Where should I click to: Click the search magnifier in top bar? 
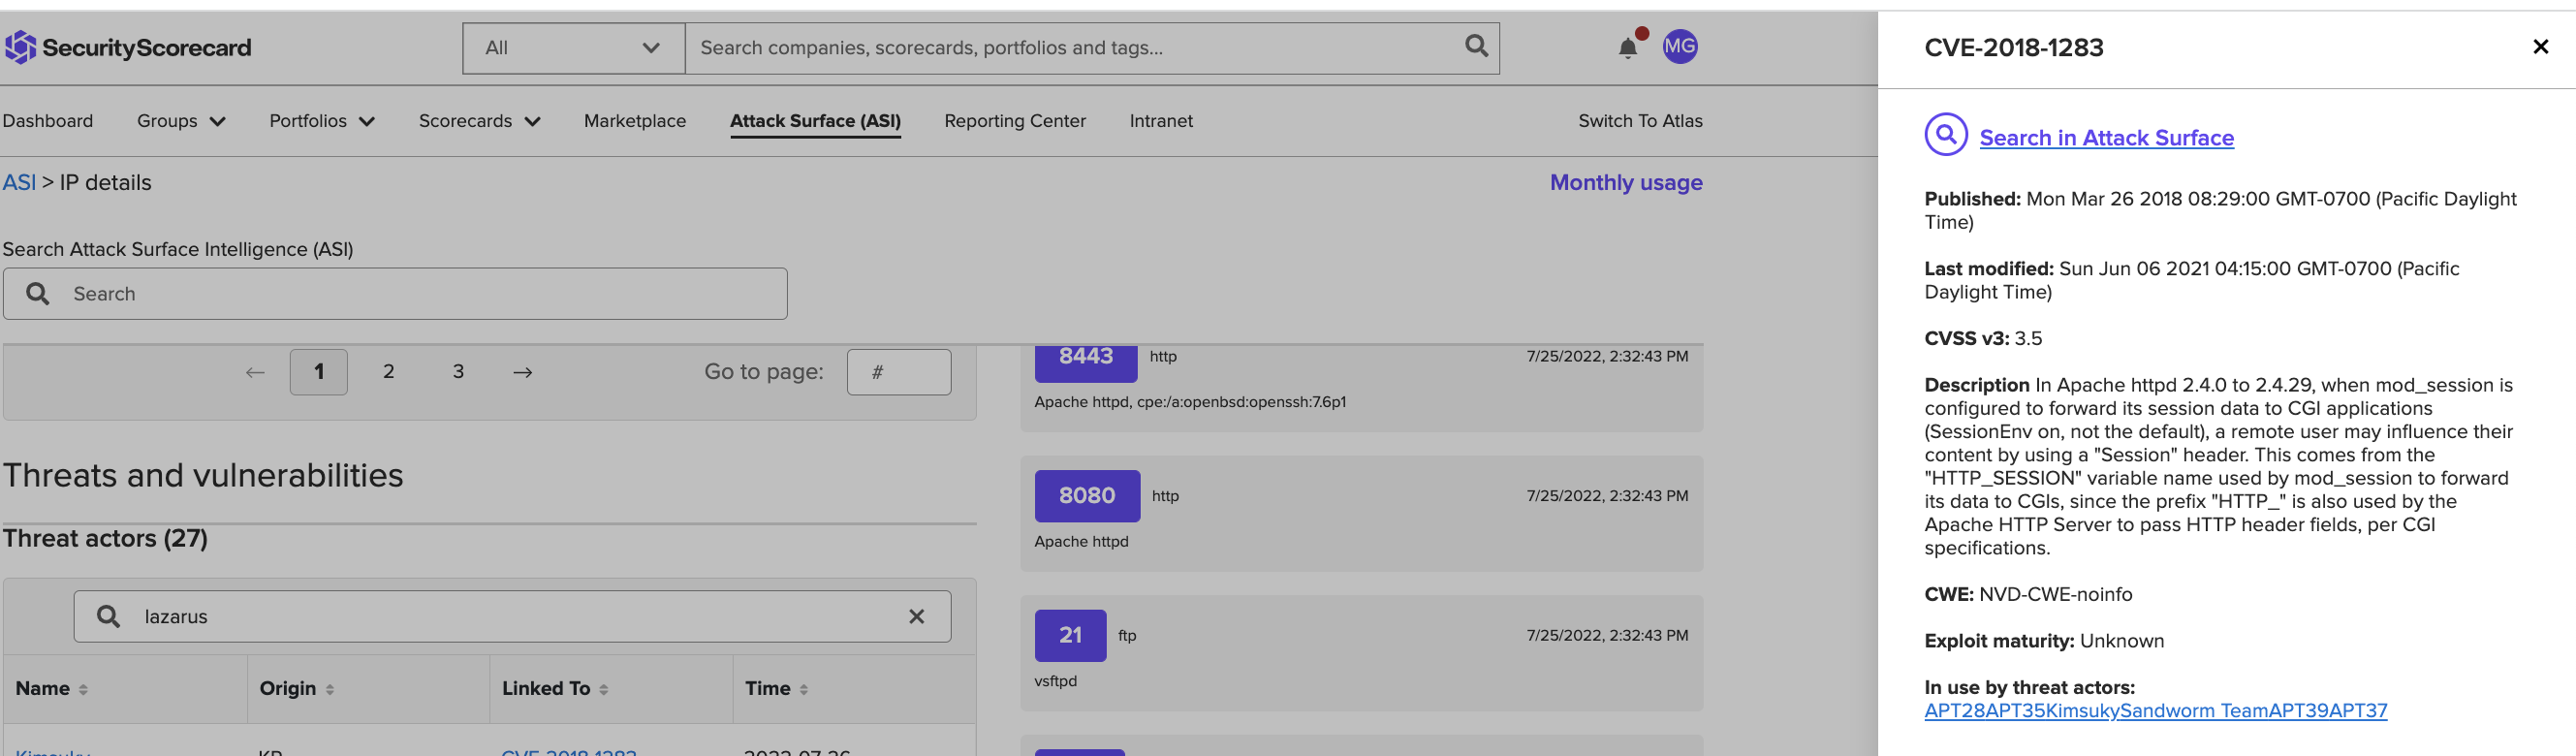click(x=1476, y=46)
